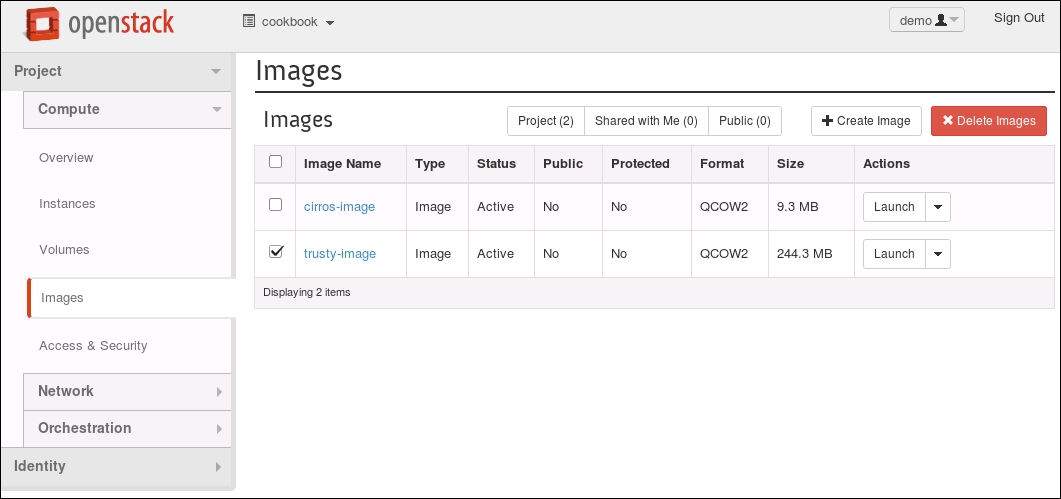The width and height of the screenshot is (1061, 499).
Task: Click the red Delete Images button
Action: [x=988, y=121]
